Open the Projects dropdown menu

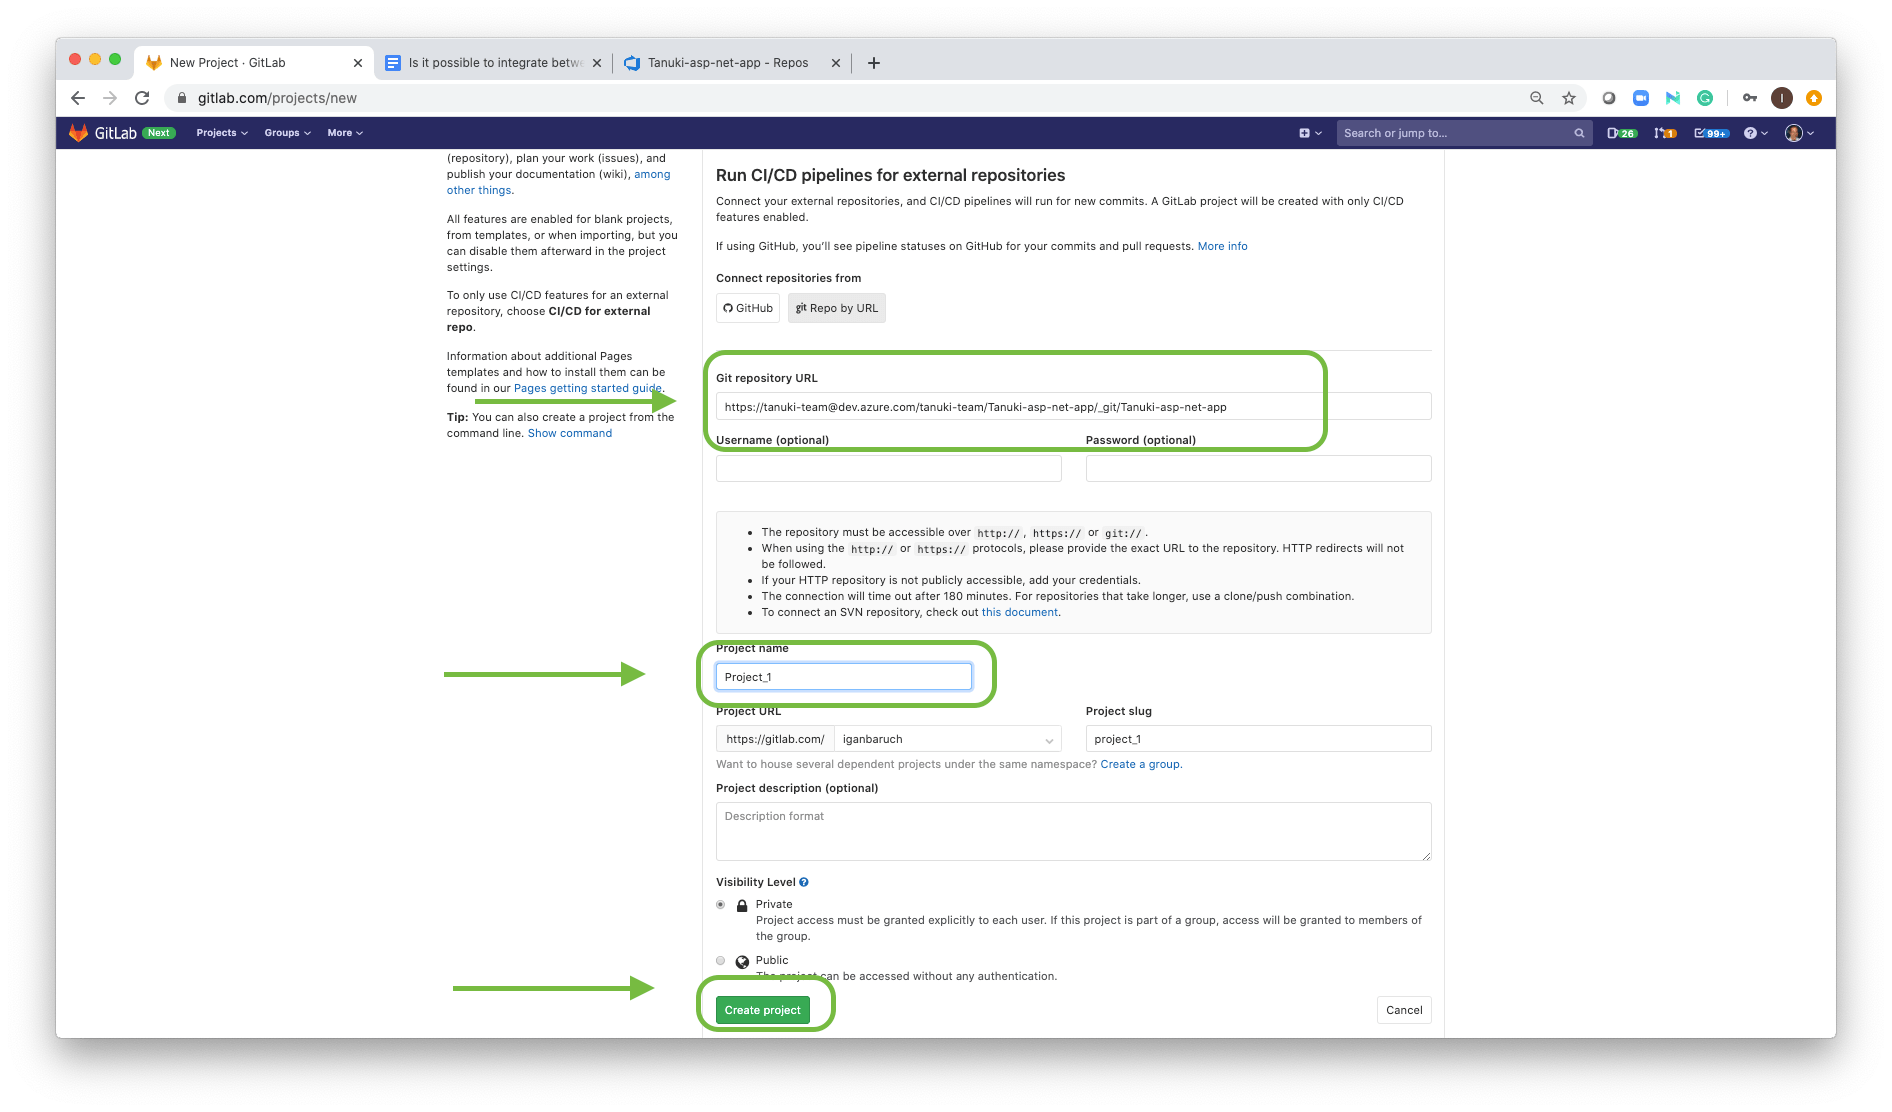221,132
